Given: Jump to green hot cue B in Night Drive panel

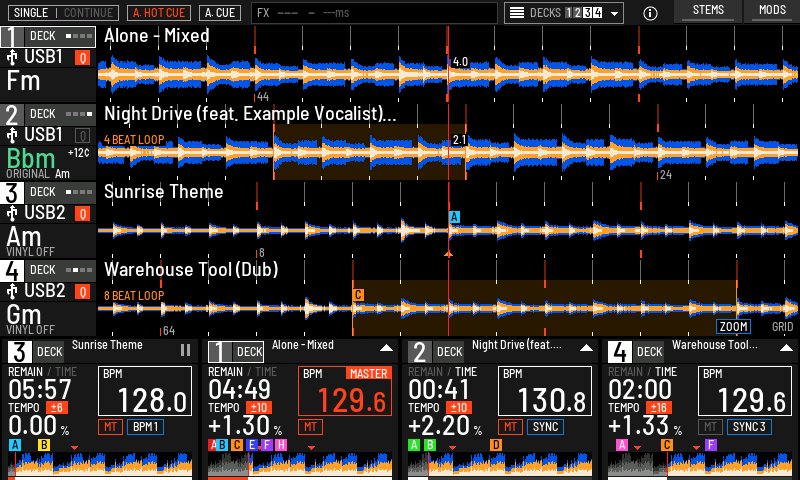Looking at the screenshot, I should tap(430, 445).
